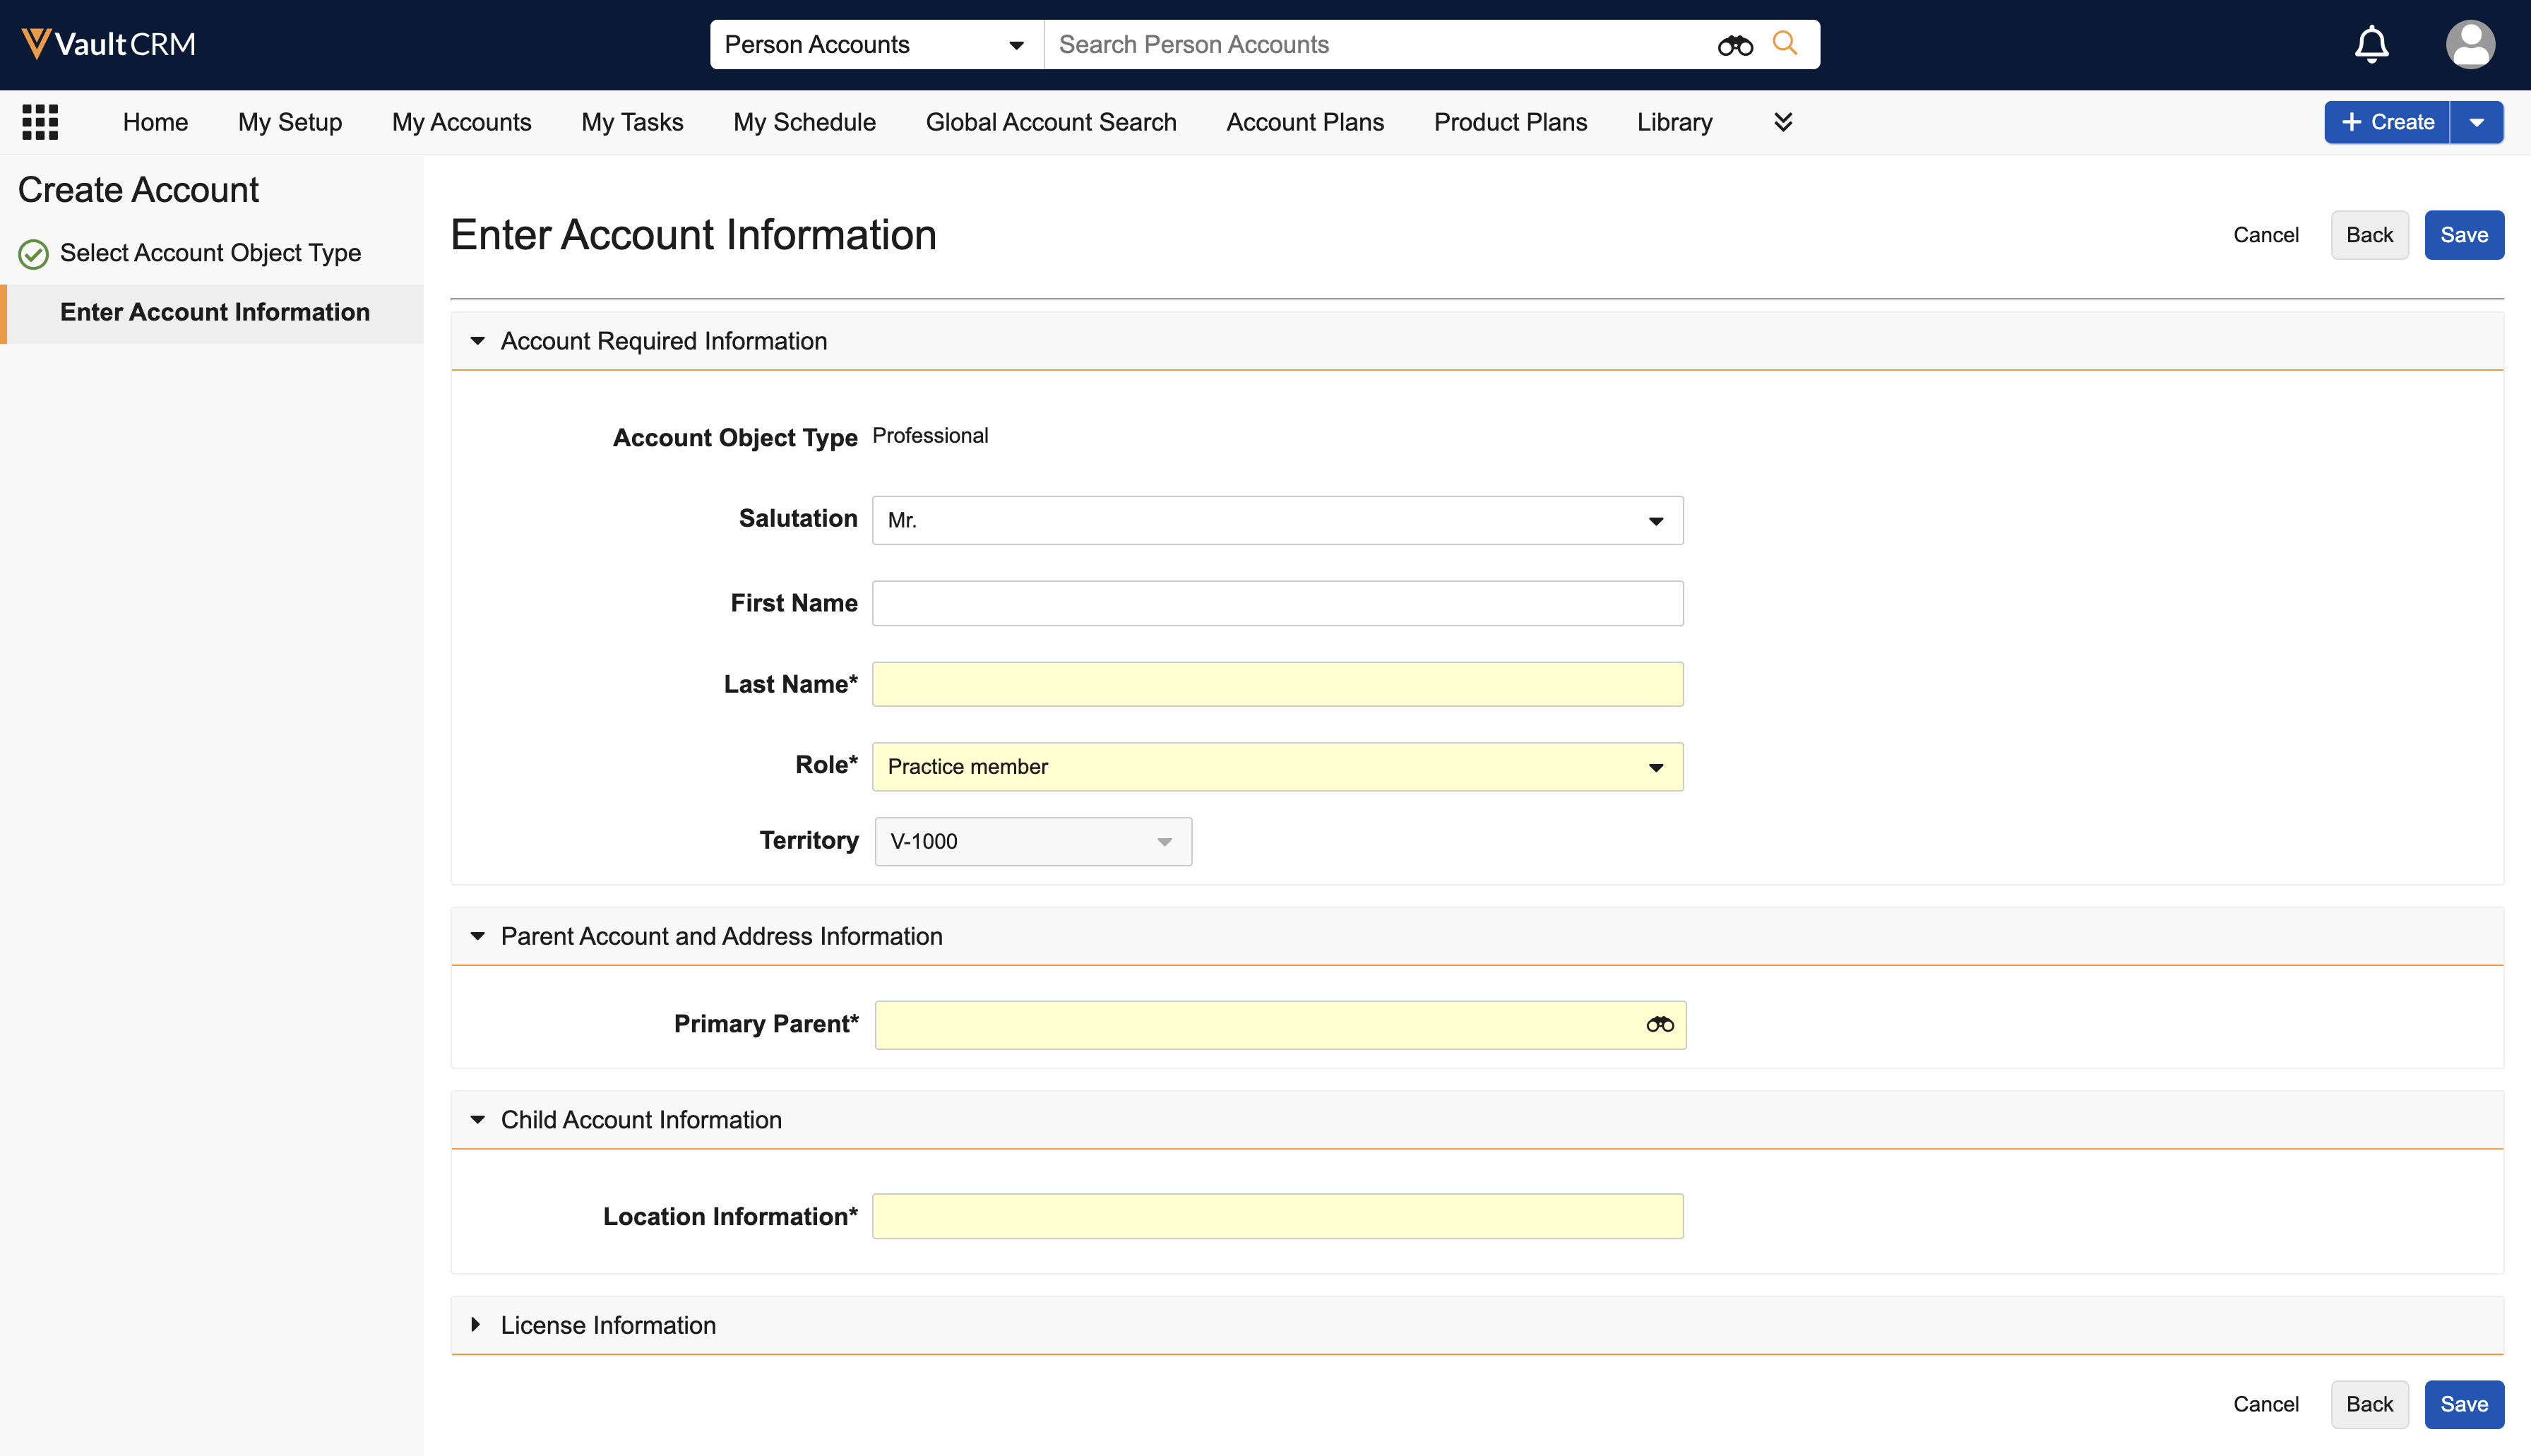Click the top Save button
The width and height of the screenshot is (2531, 1456).
coord(2463,235)
